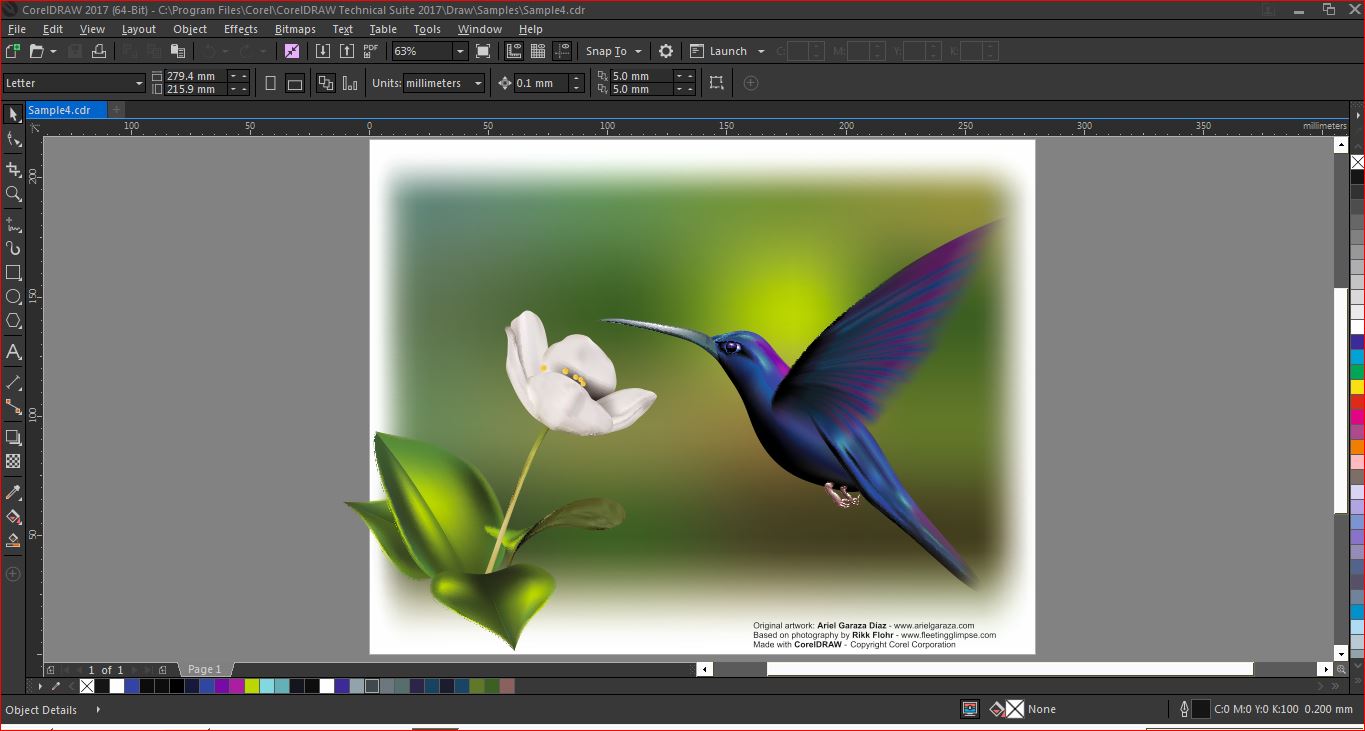
Task: Open the zoom navigator at scrollbar corner
Action: (x=1341, y=669)
